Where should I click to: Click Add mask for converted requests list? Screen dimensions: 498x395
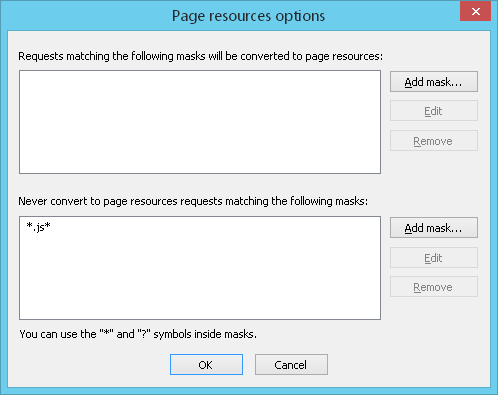[x=434, y=82]
